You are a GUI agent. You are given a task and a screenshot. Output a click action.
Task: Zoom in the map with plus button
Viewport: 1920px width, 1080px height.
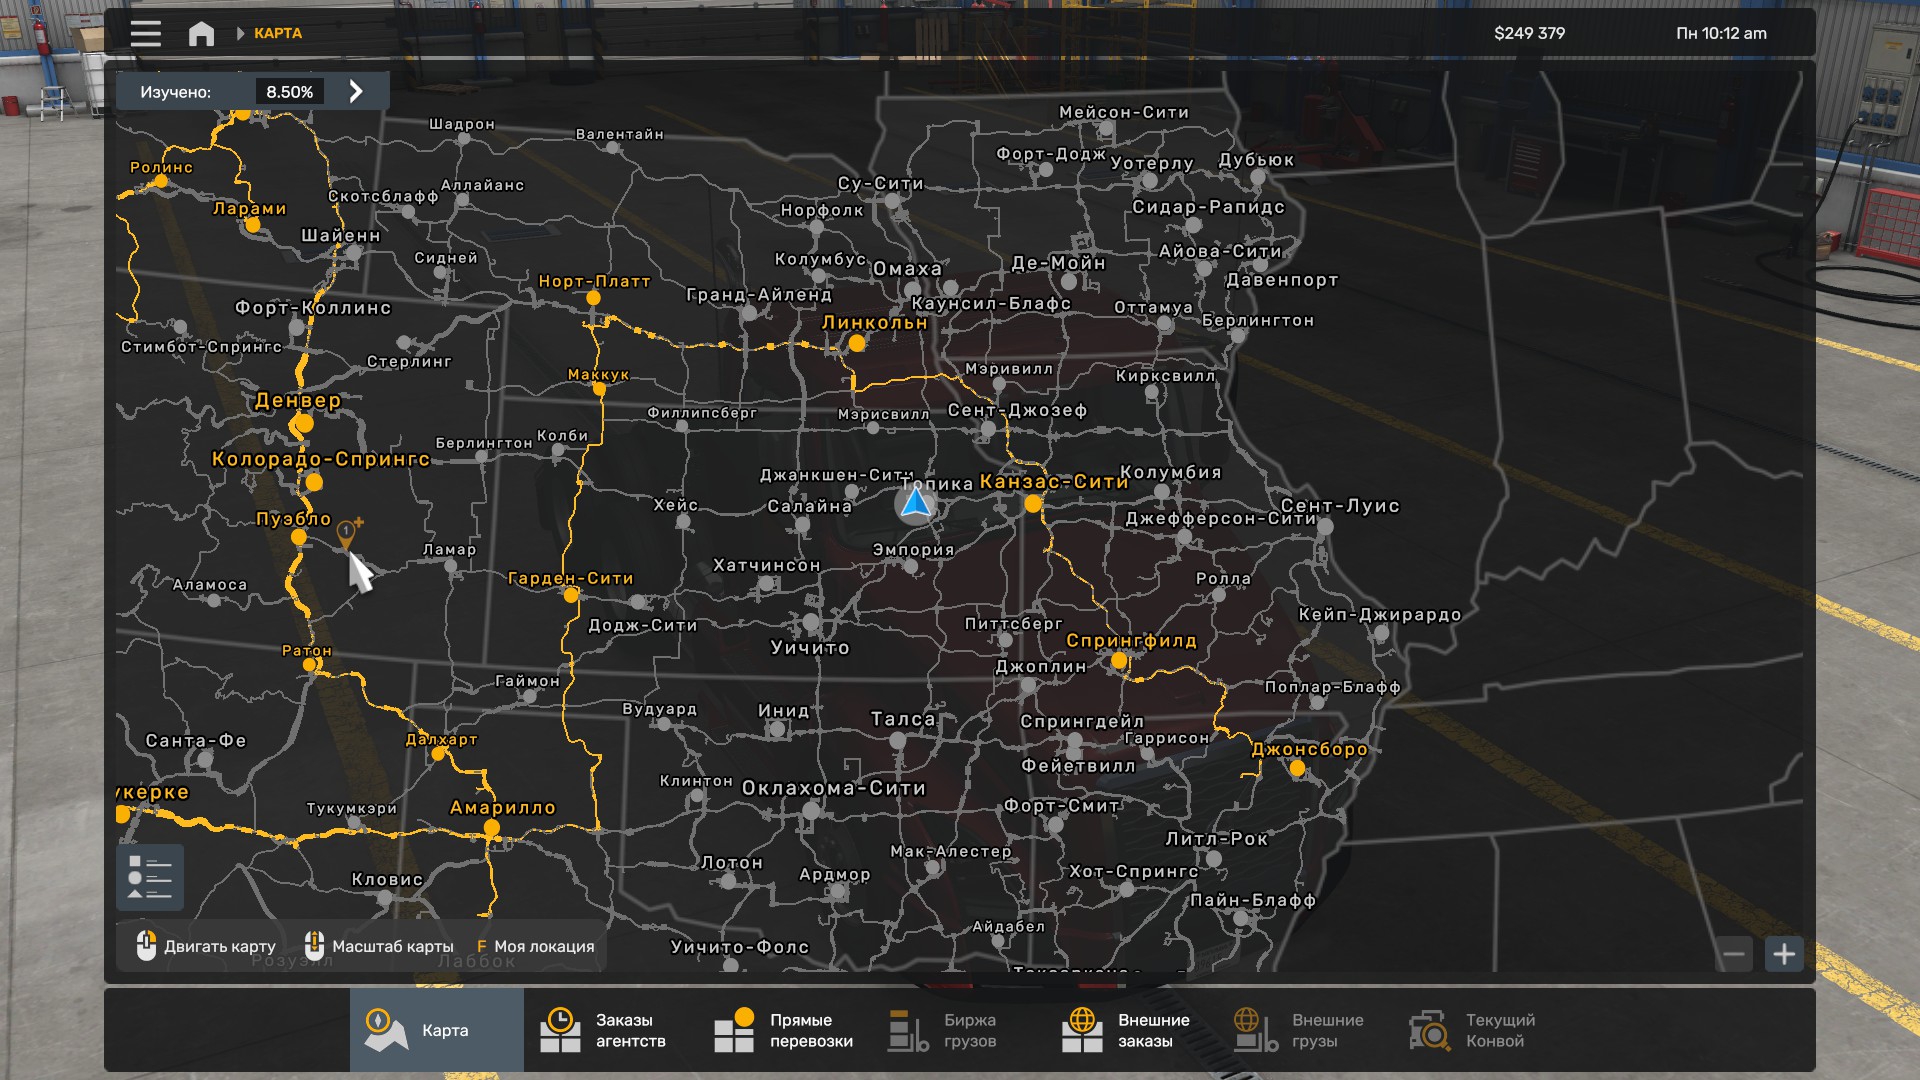pyautogui.click(x=1784, y=954)
